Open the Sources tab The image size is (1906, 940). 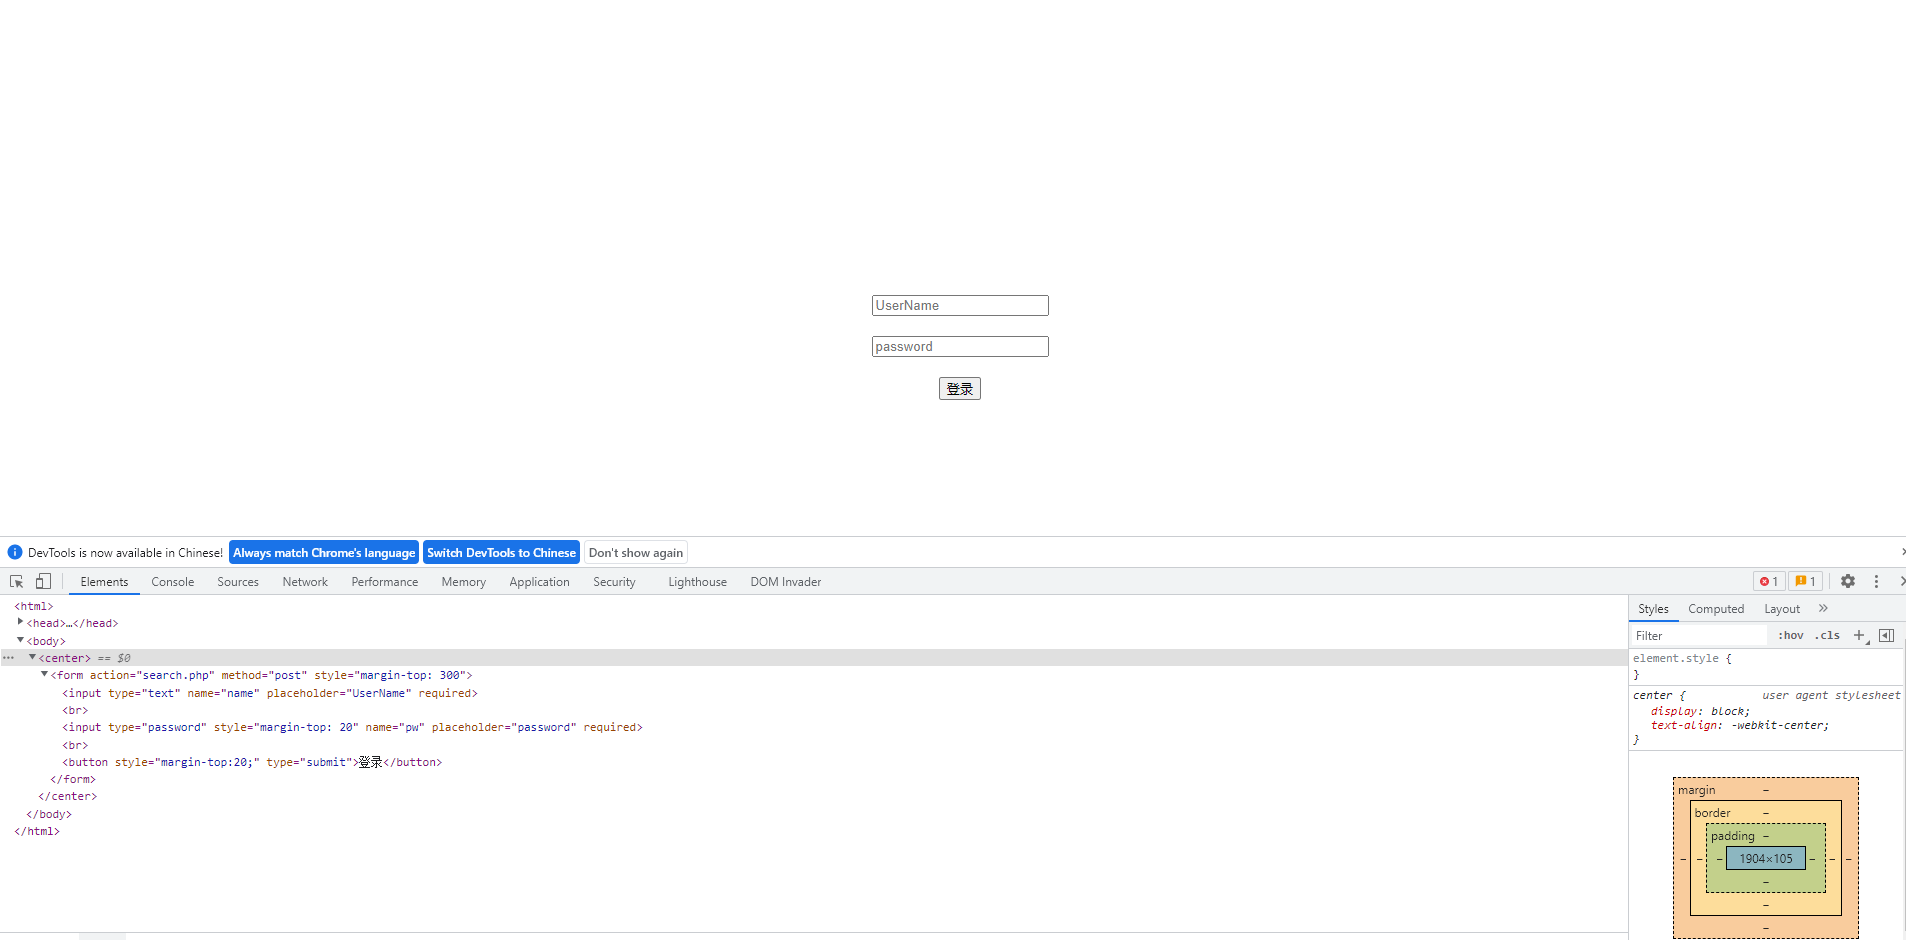coord(238,582)
